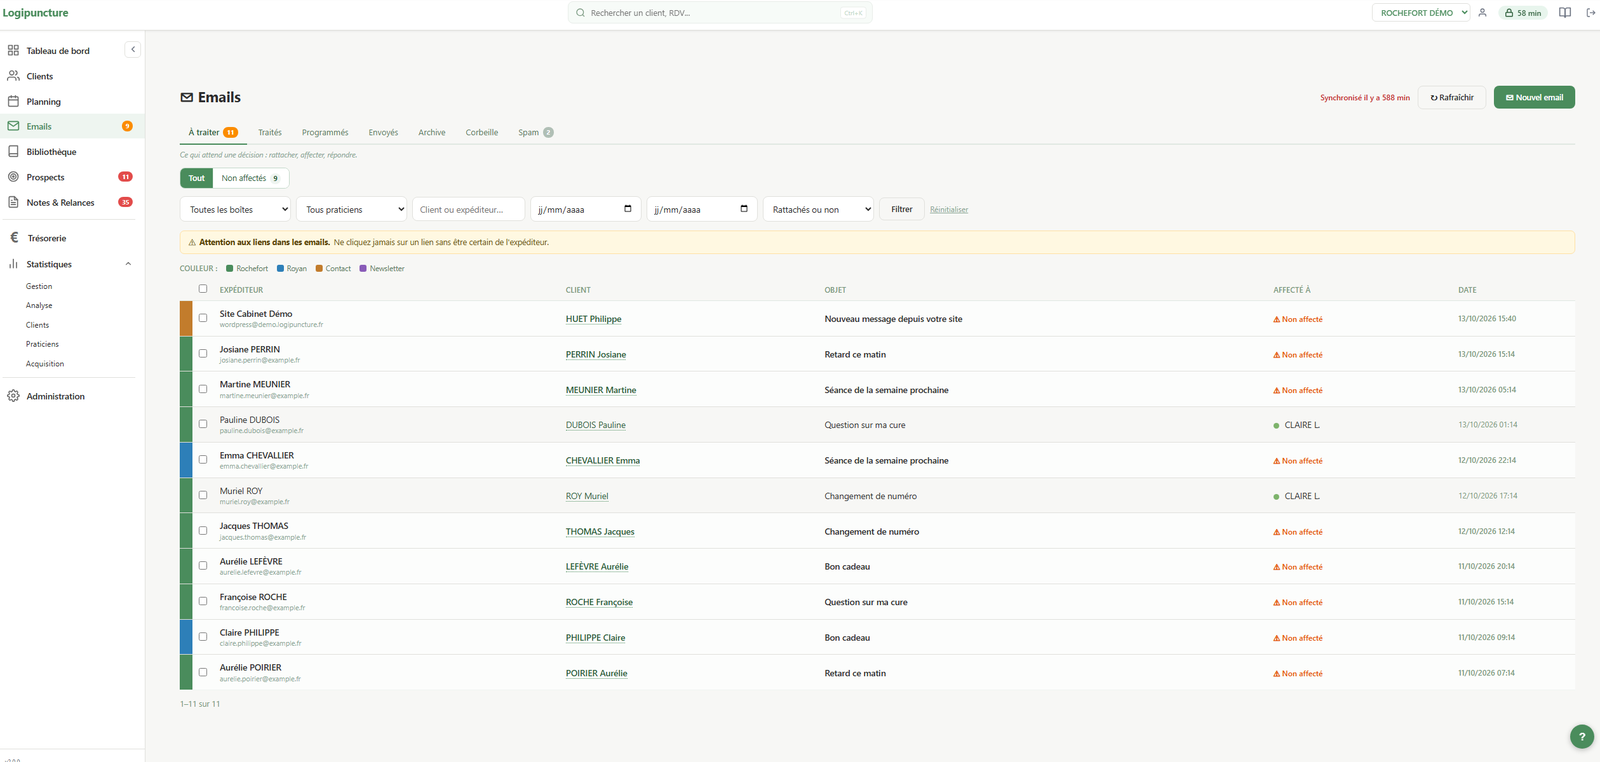Click the user profile icon in header

(x=1482, y=13)
